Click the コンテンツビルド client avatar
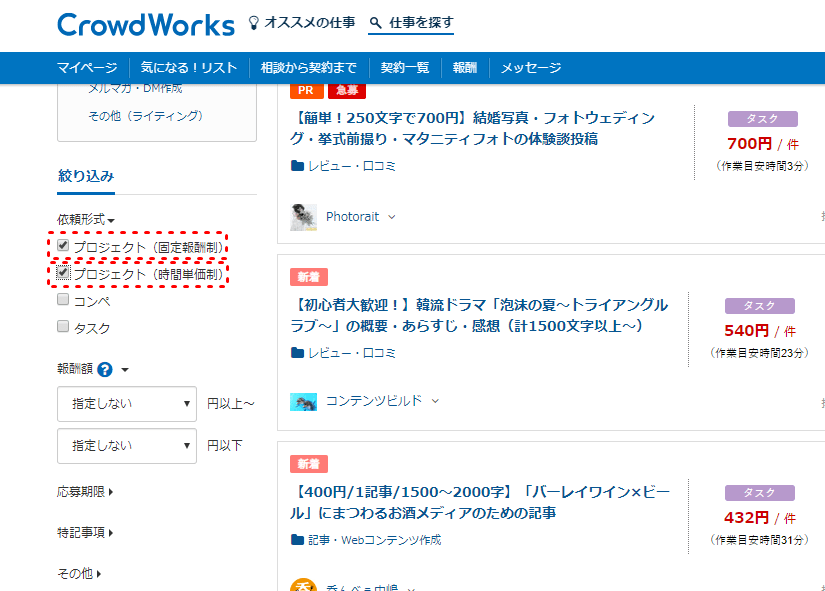The width and height of the screenshot is (825, 591). [x=303, y=401]
